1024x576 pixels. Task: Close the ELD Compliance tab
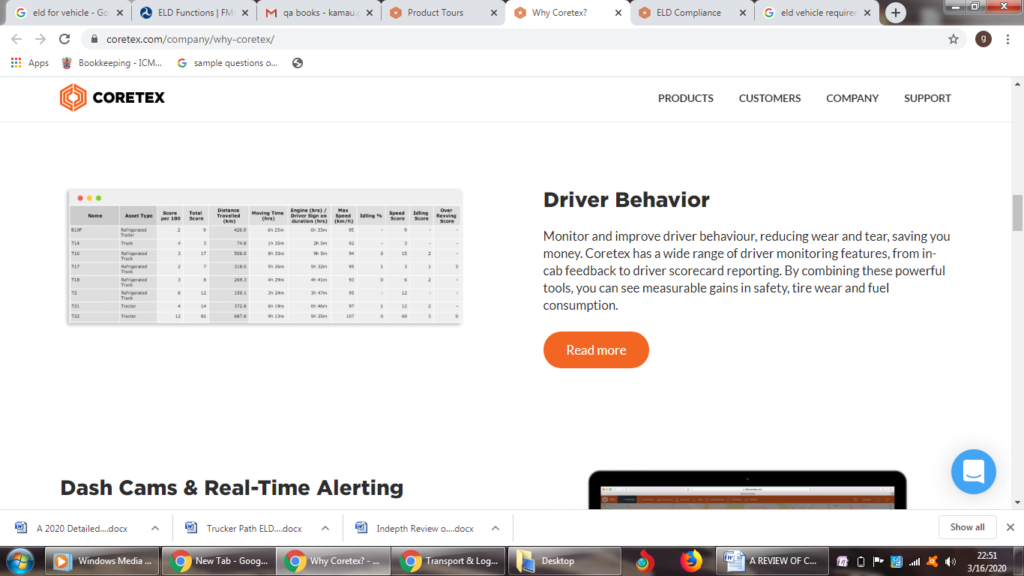[x=743, y=12]
